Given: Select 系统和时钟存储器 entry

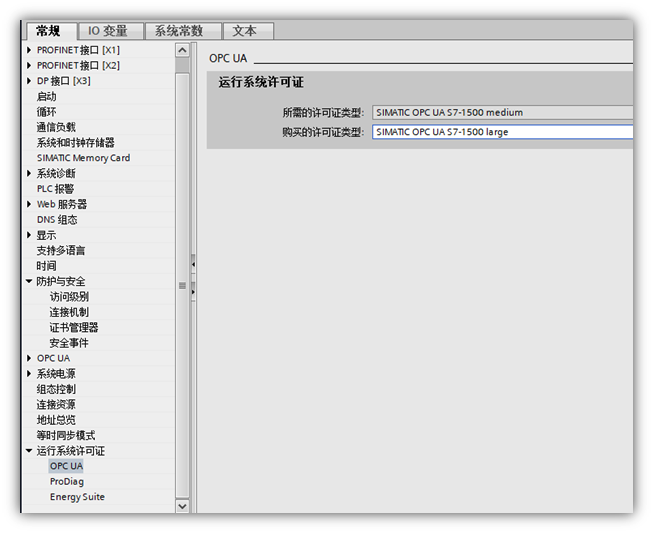Looking at the screenshot, I should click(x=75, y=142).
